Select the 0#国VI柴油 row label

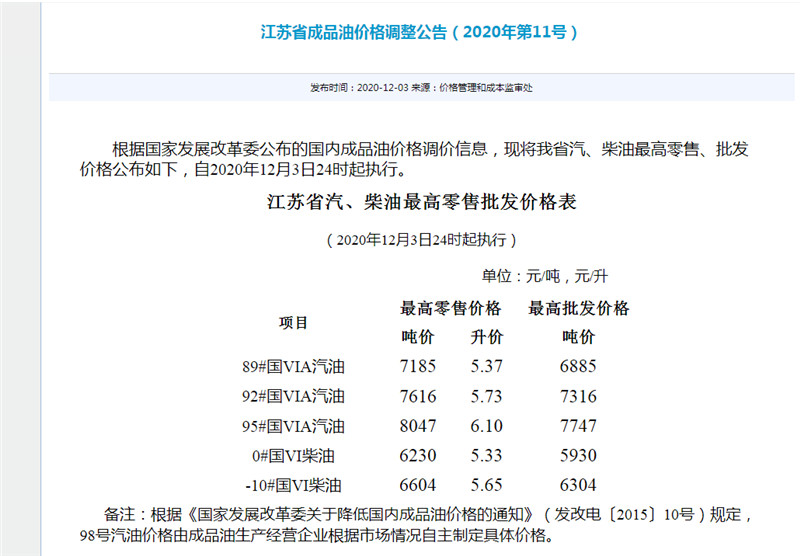[x=297, y=456]
